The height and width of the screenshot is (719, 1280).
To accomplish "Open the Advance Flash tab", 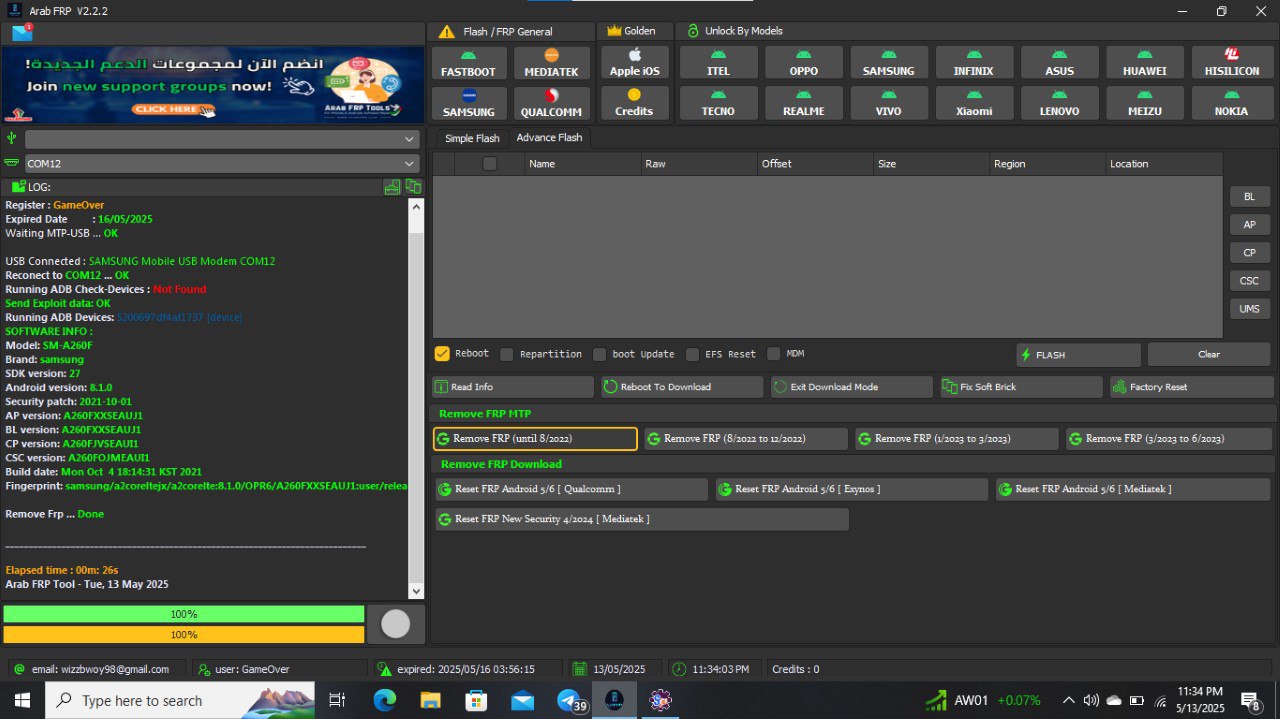I will tap(549, 137).
